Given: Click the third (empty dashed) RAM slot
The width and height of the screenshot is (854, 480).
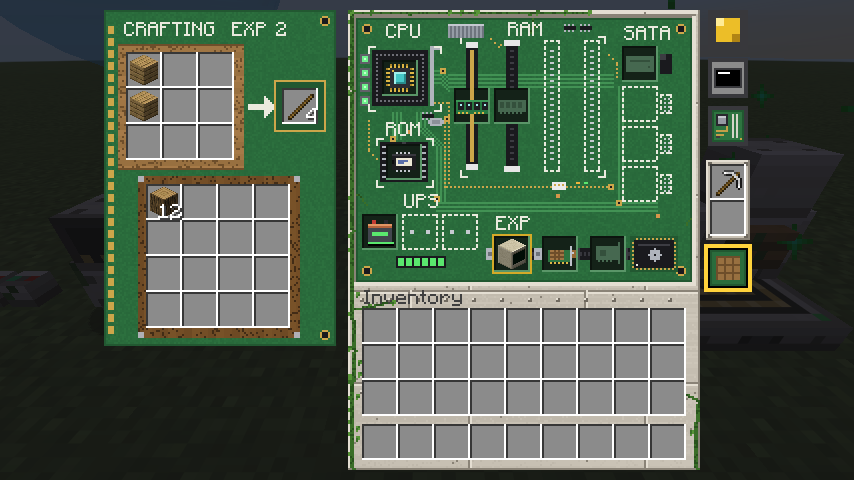Looking at the screenshot, I should point(552,106).
